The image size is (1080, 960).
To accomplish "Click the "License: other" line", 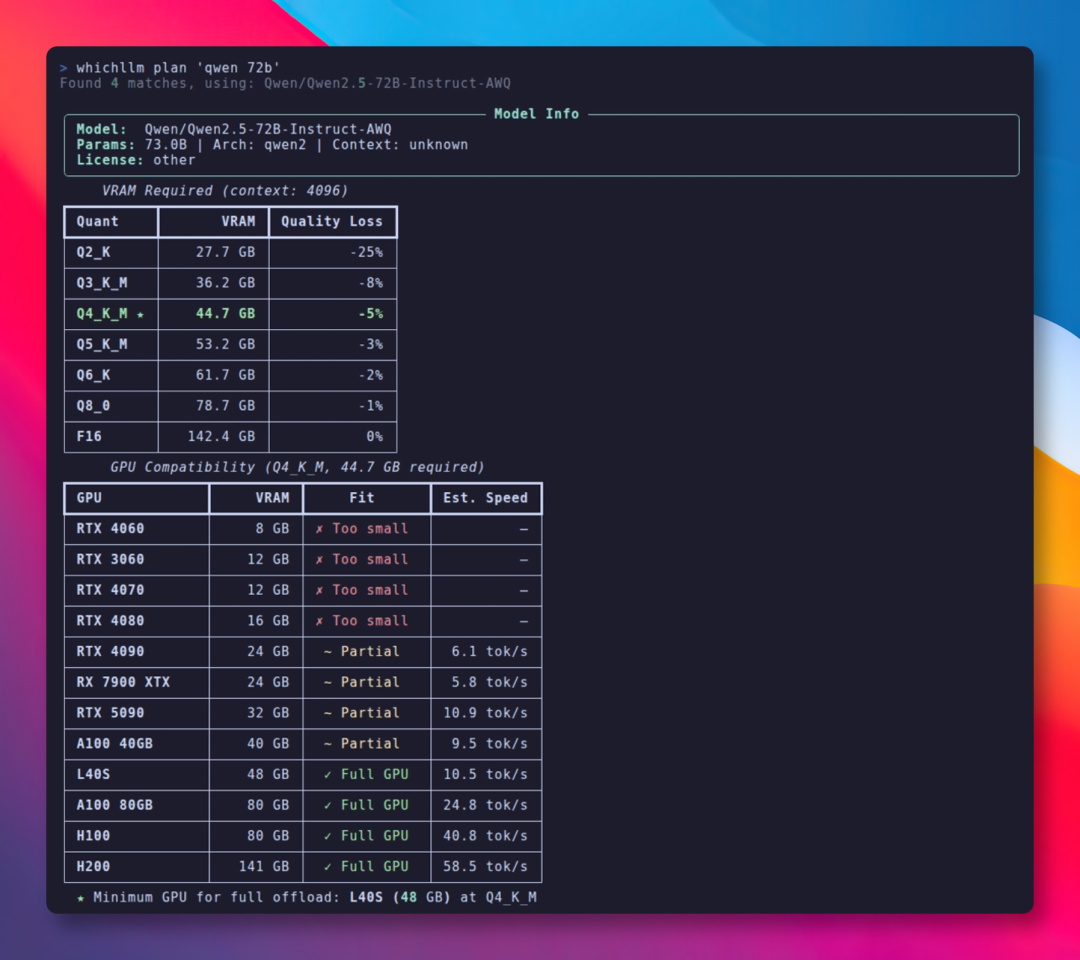I will [136, 160].
